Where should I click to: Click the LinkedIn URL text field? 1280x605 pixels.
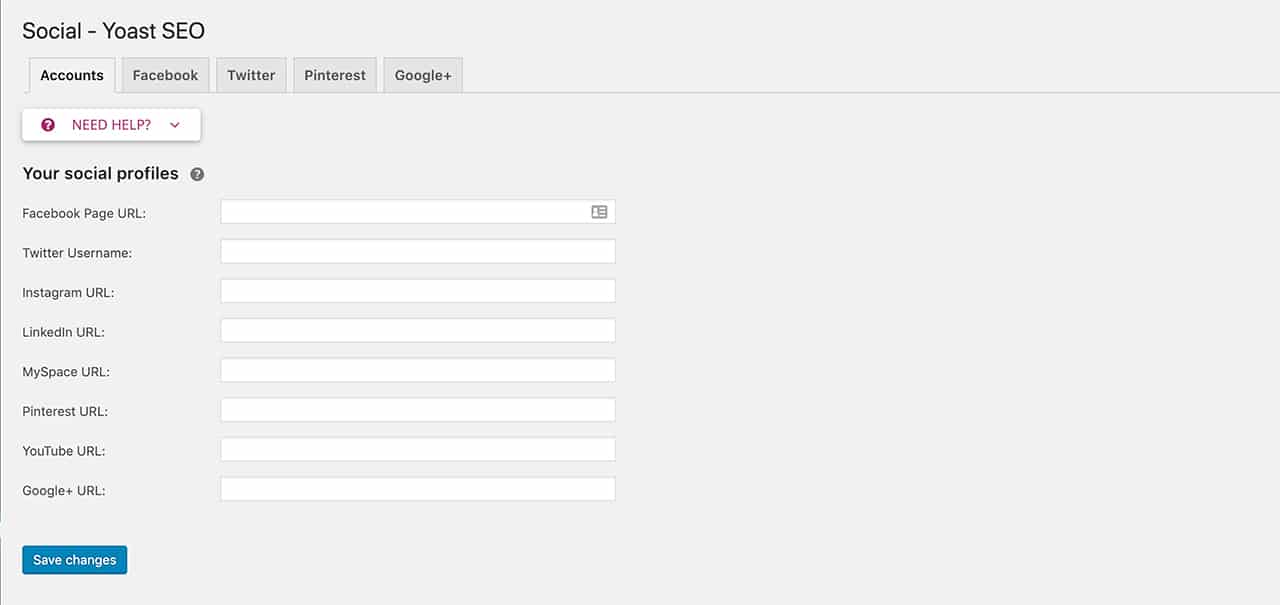pyautogui.click(x=418, y=331)
